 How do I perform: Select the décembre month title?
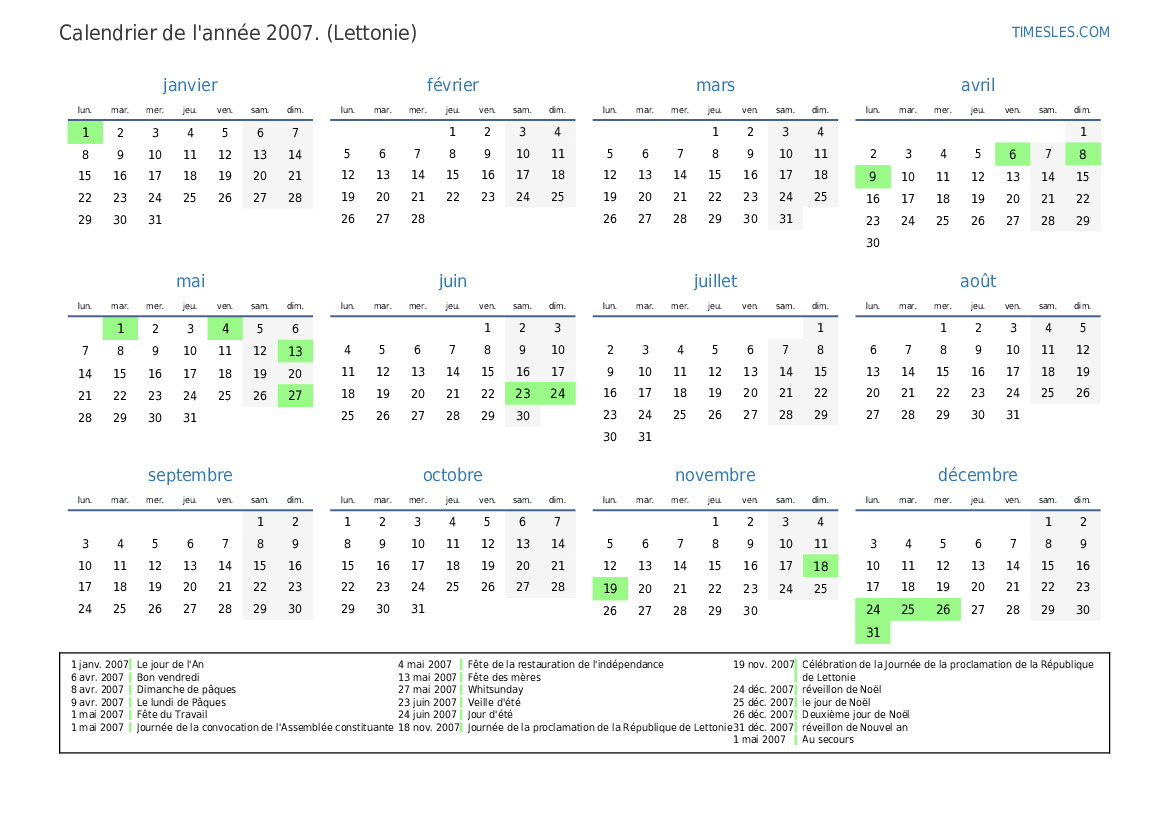point(977,475)
